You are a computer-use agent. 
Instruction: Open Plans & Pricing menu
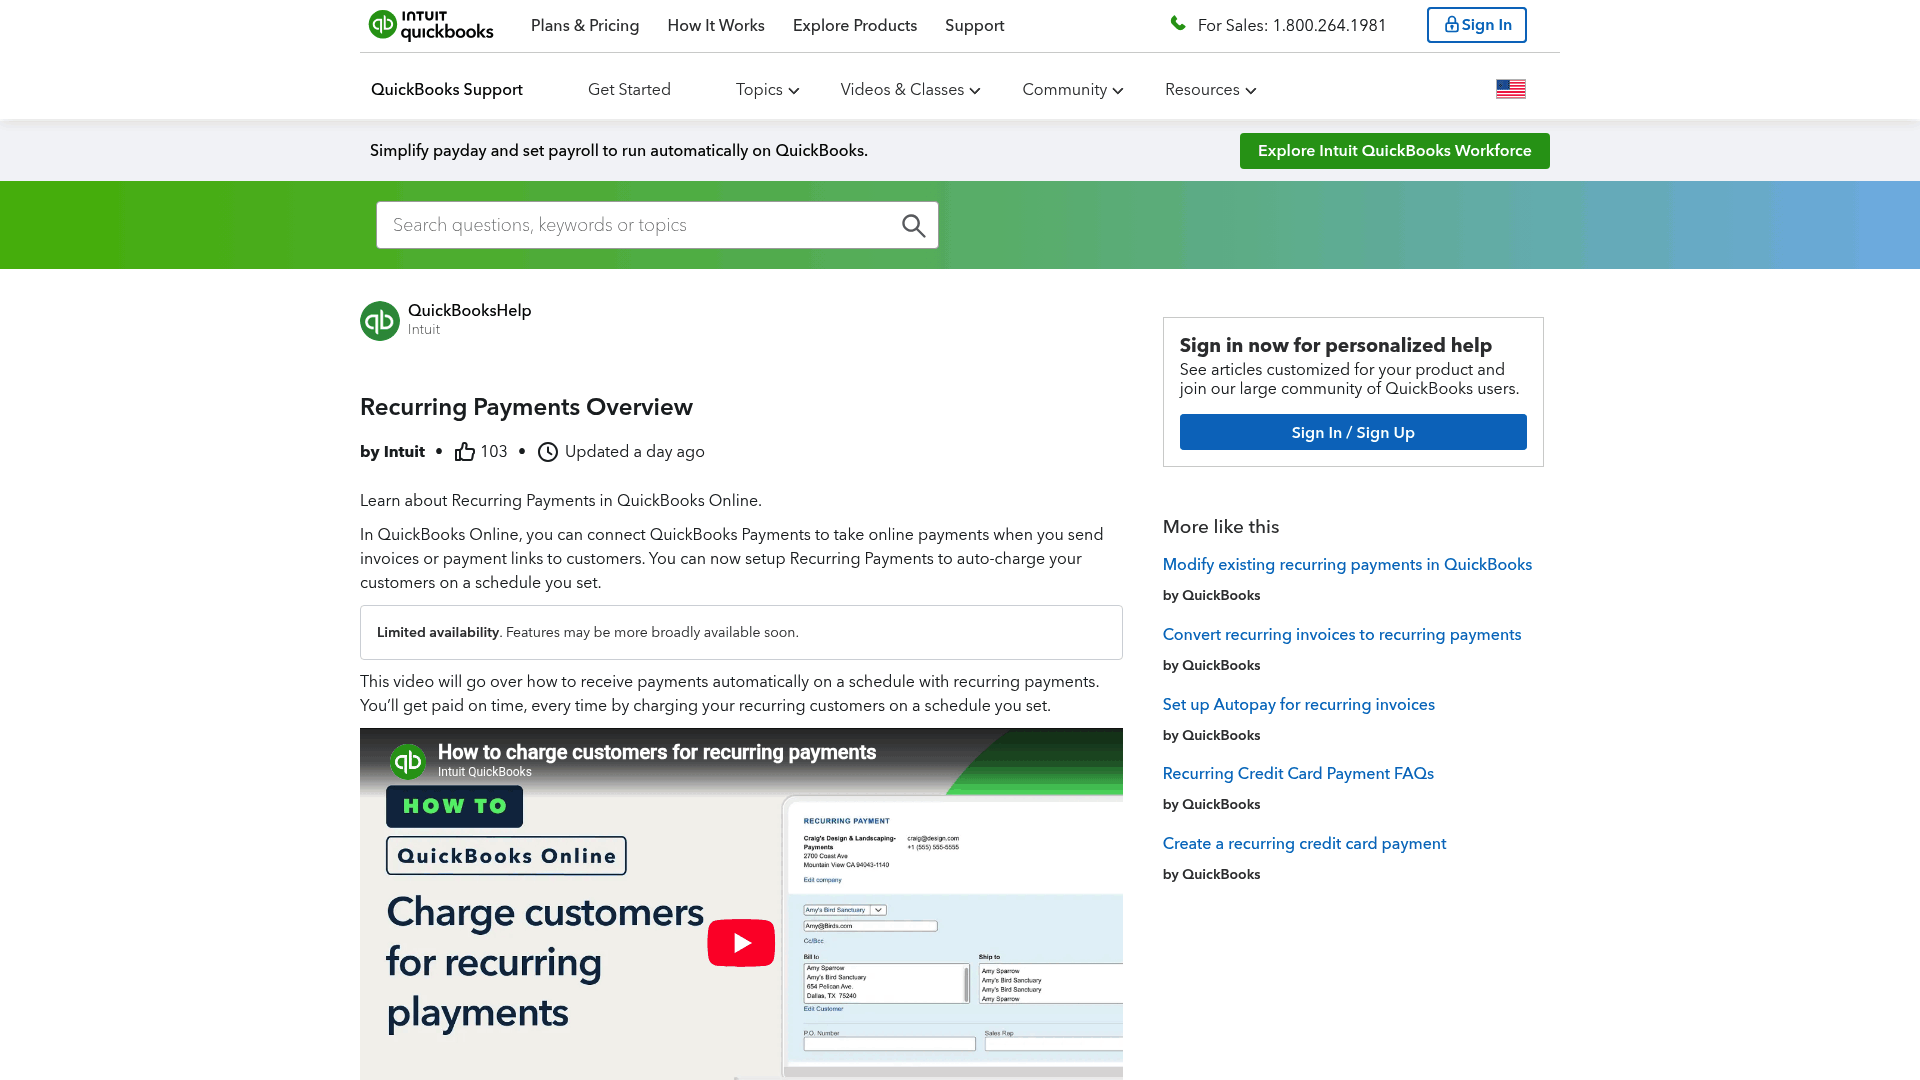[585, 26]
